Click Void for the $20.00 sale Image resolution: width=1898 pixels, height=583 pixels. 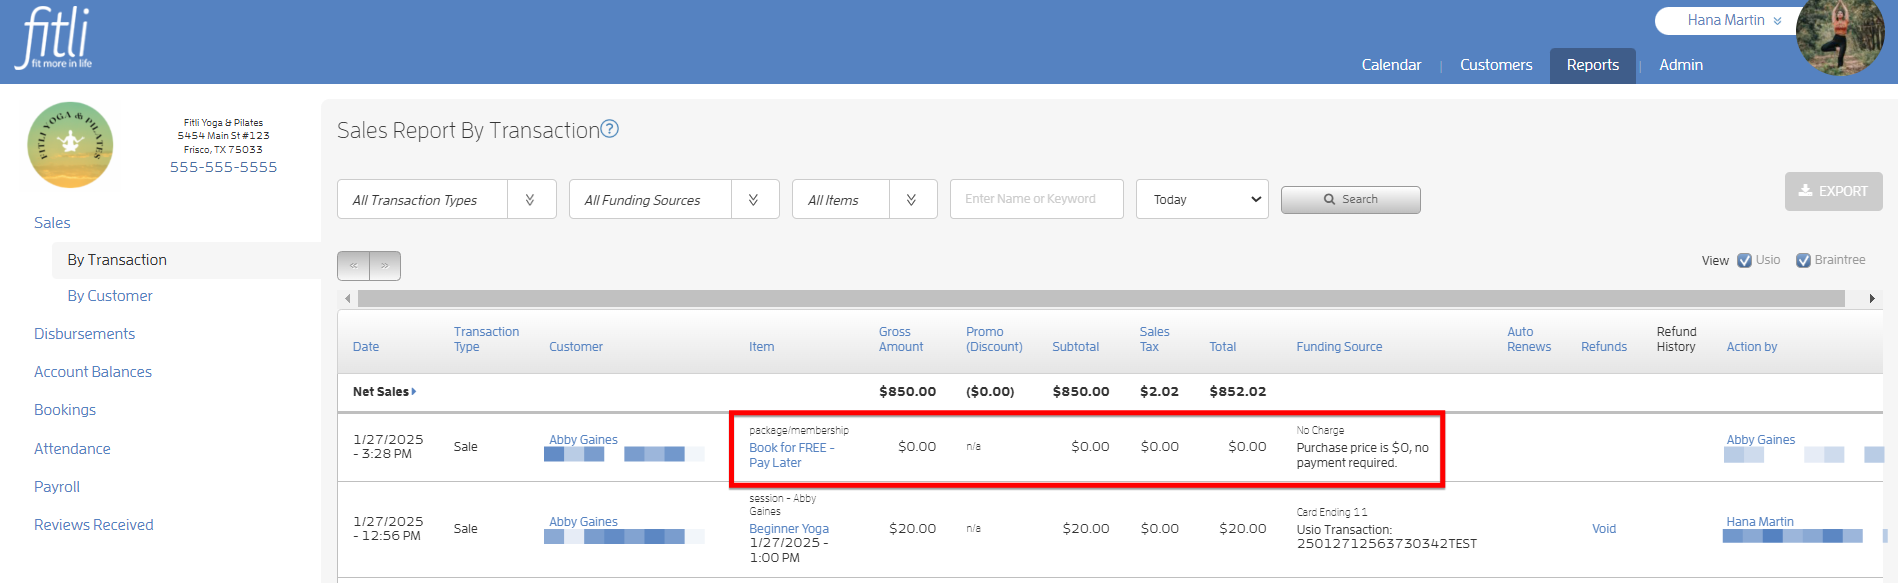coord(1604,529)
